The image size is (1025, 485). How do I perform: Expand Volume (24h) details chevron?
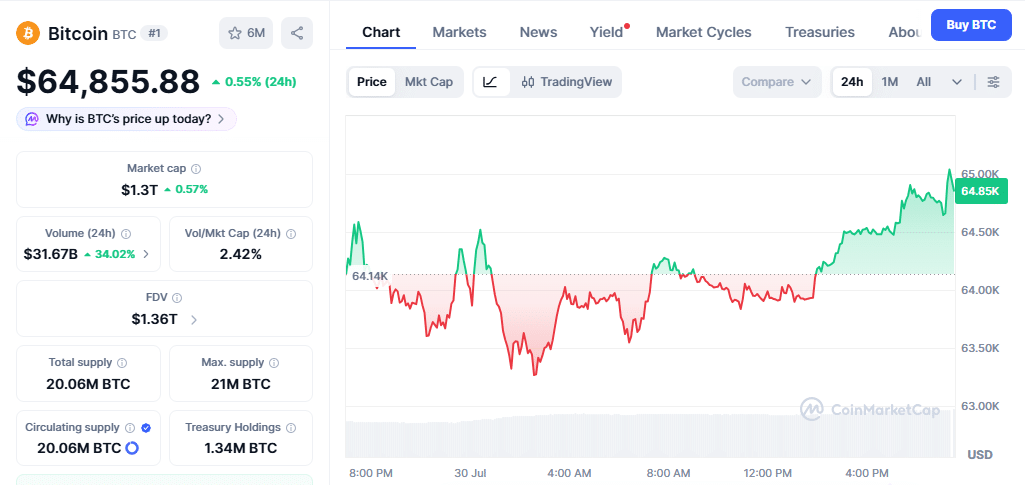coord(146,254)
